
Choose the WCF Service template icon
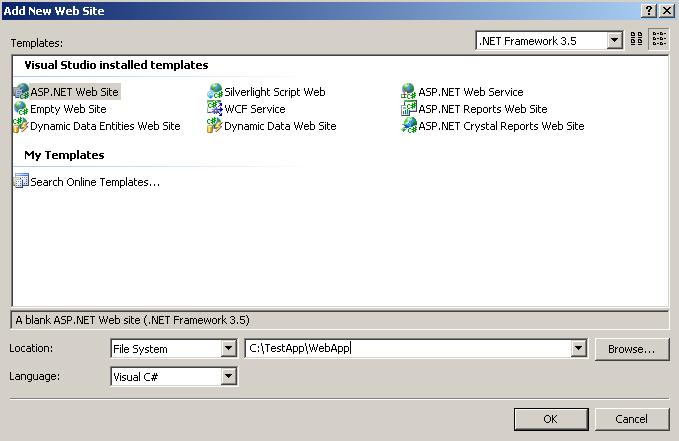tap(215, 109)
